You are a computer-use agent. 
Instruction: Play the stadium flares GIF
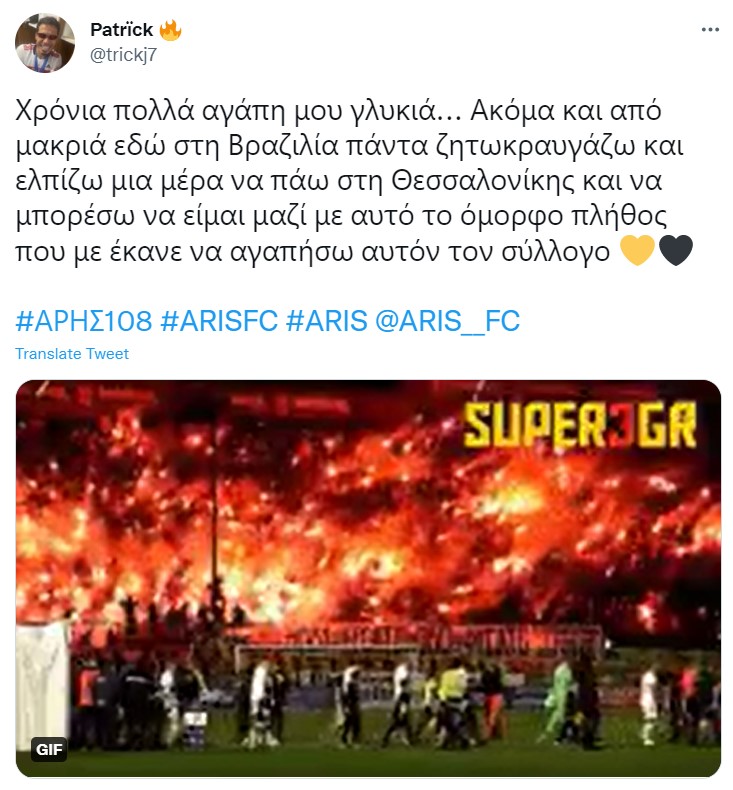(368, 578)
